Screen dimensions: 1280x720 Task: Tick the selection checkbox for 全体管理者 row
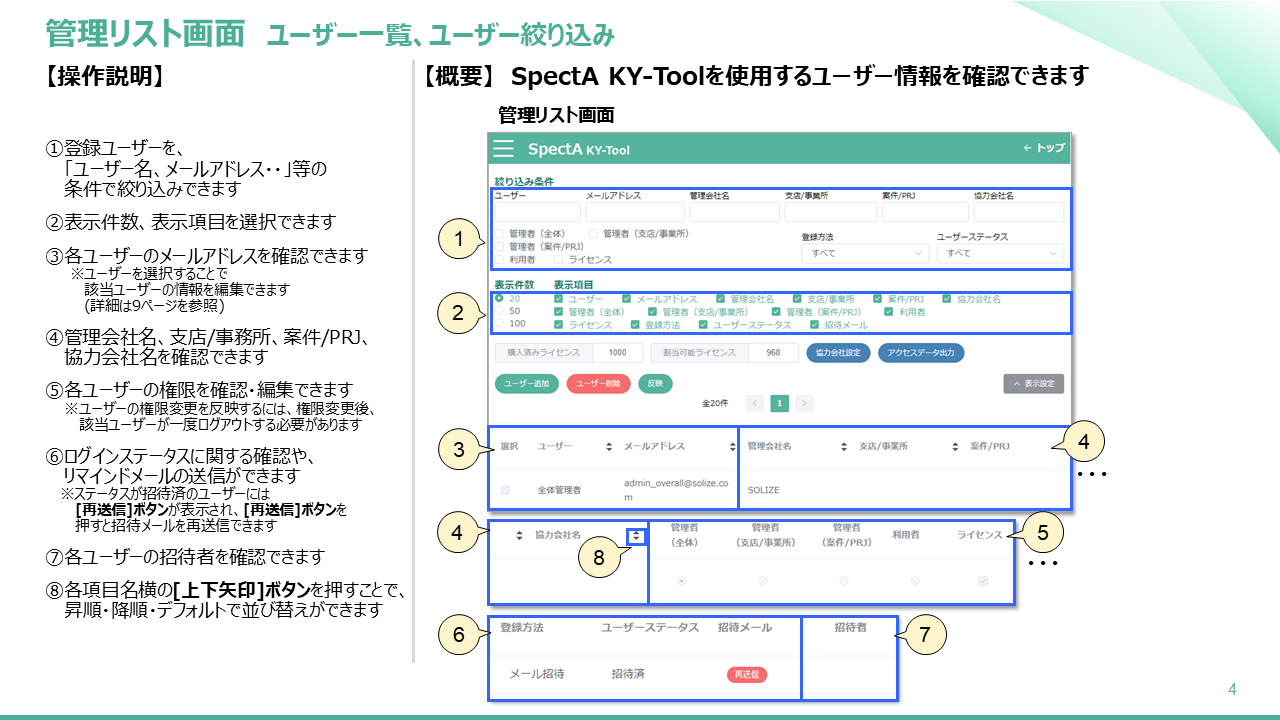505,490
